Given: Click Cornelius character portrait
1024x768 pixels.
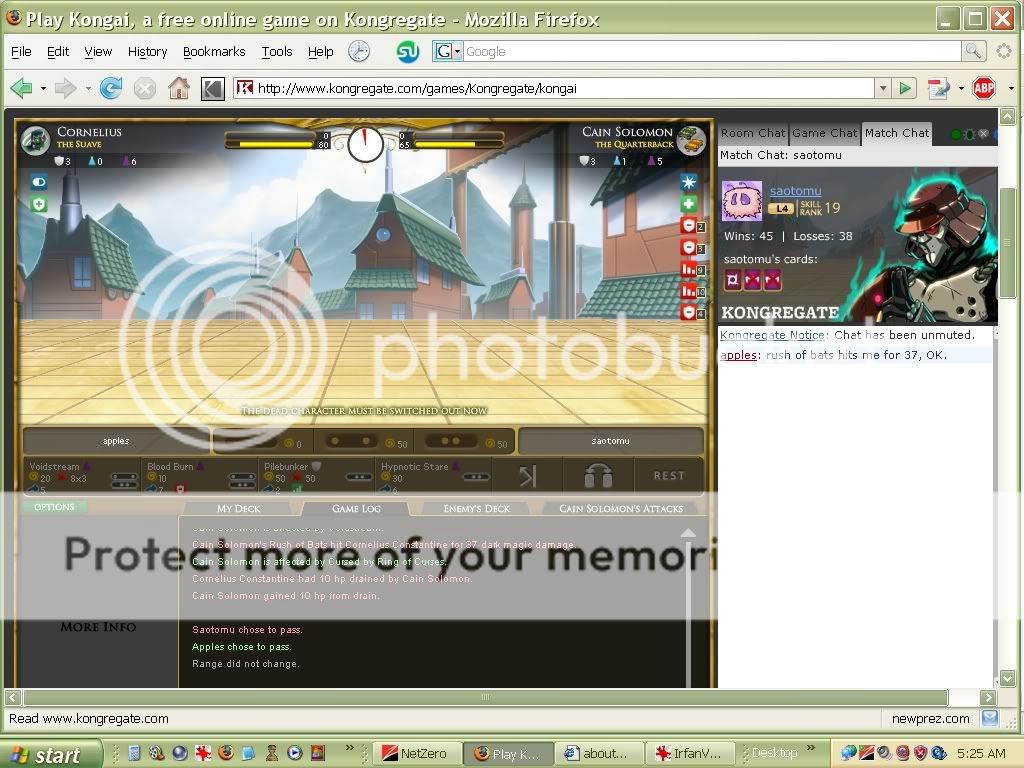Looking at the screenshot, I should (x=35, y=140).
